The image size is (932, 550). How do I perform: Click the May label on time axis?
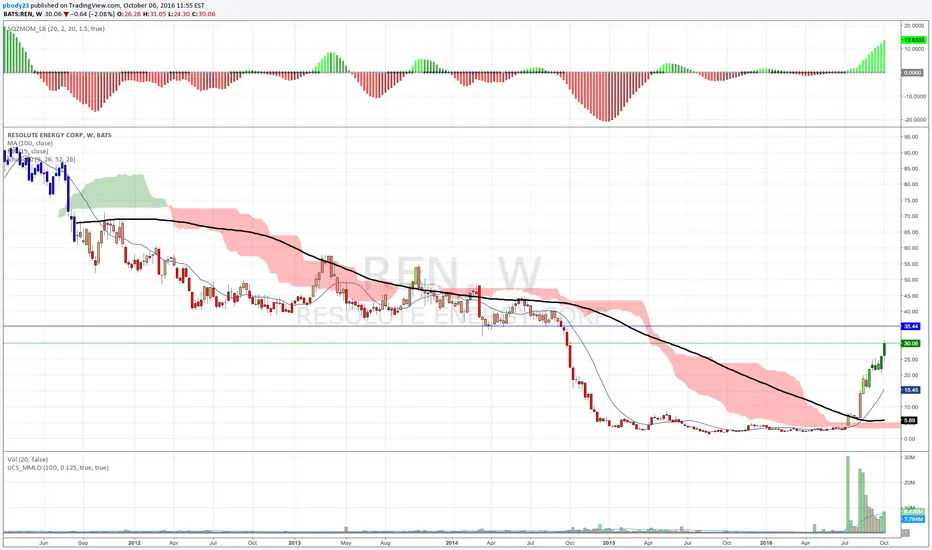pos(346,543)
